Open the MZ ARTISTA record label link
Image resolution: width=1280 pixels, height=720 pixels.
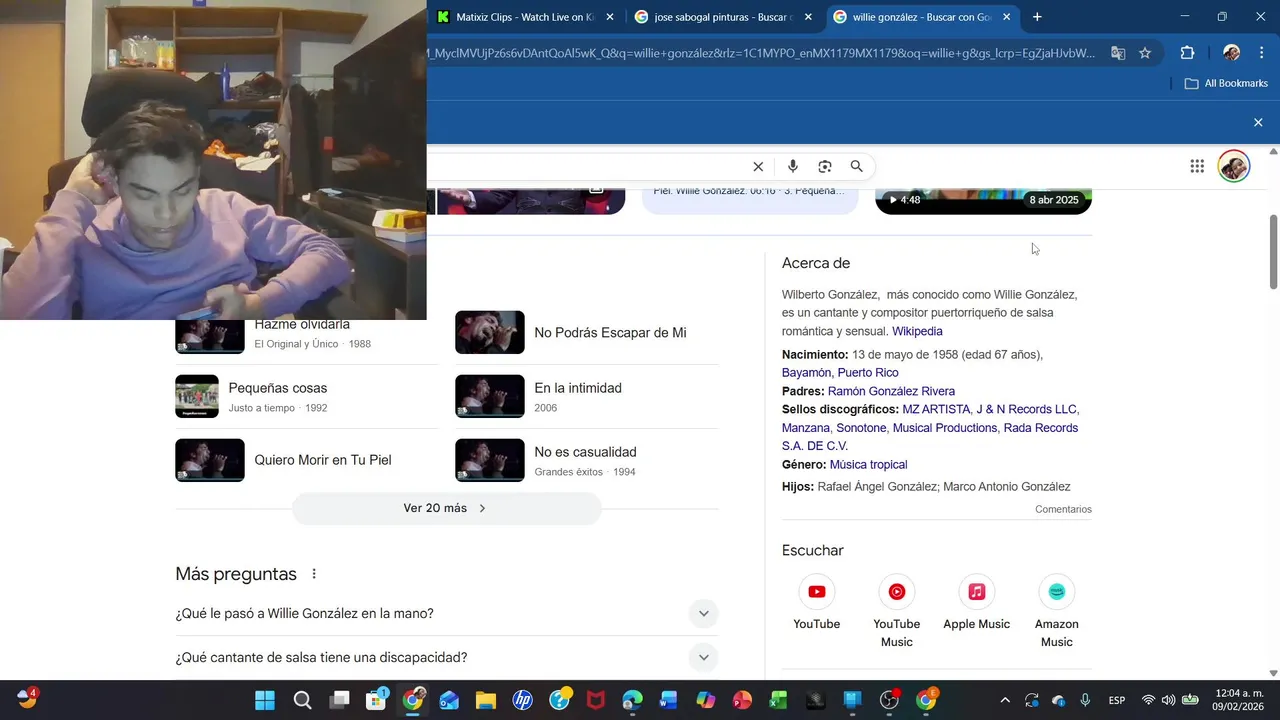(936, 409)
